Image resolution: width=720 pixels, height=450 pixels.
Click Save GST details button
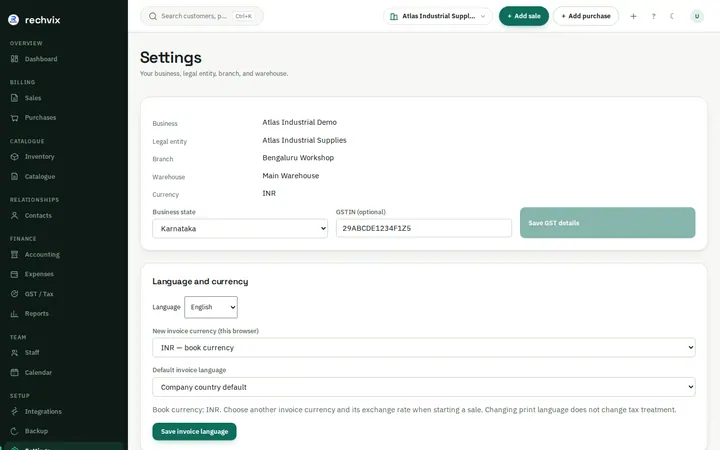click(x=607, y=223)
